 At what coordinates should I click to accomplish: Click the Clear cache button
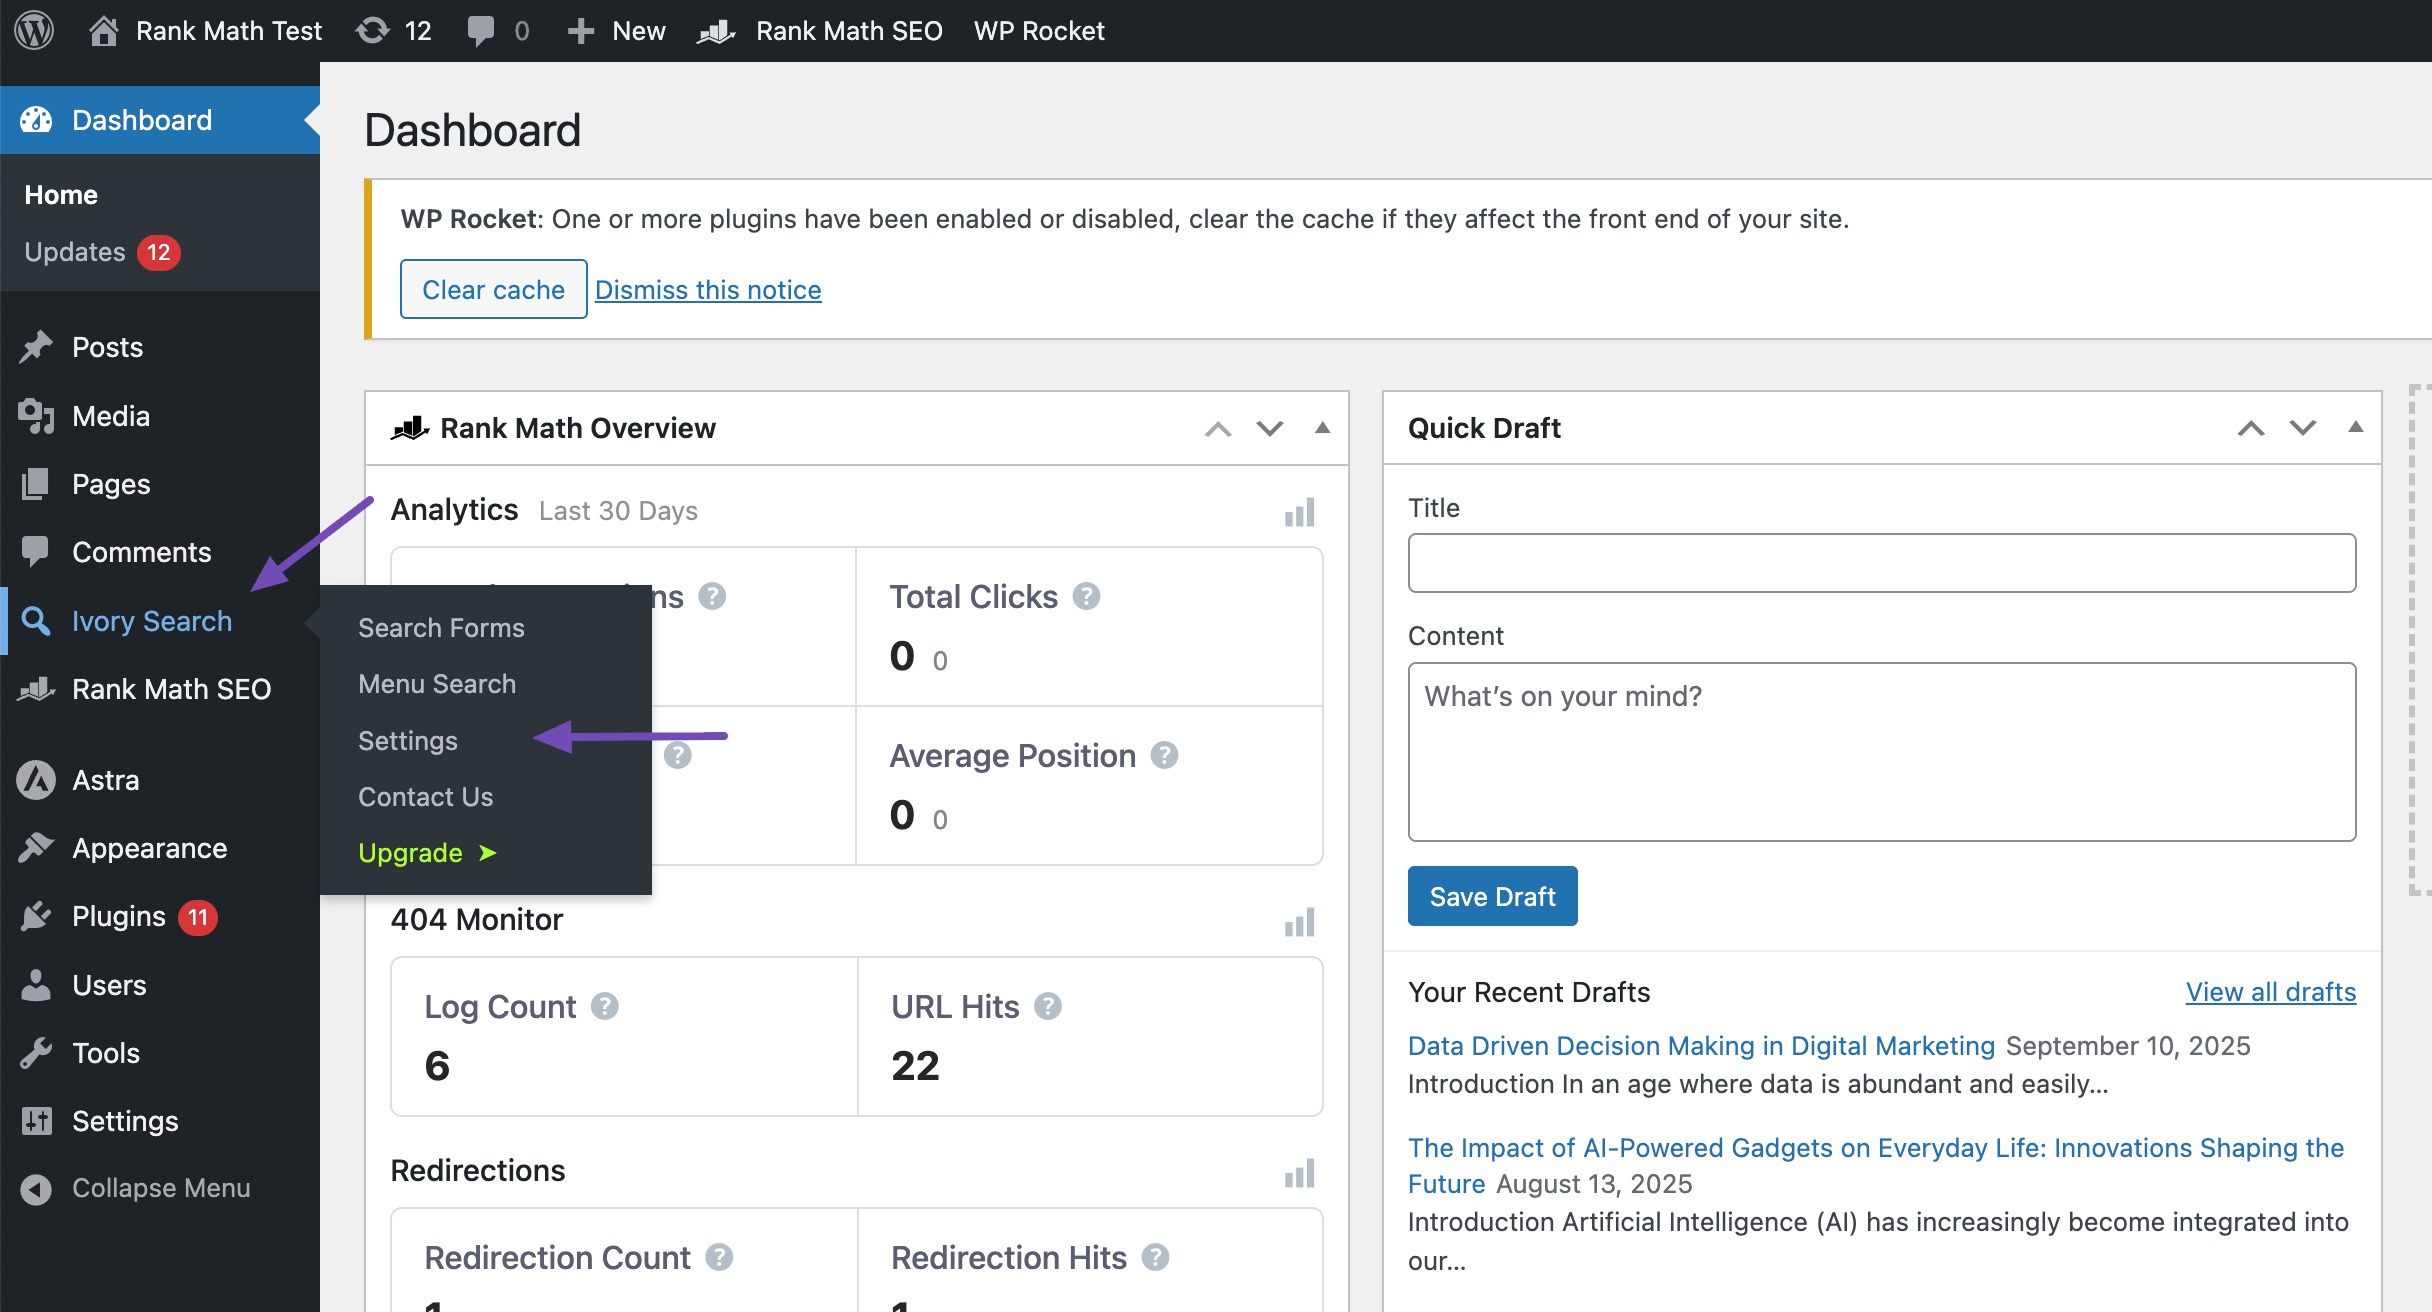point(493,289)
